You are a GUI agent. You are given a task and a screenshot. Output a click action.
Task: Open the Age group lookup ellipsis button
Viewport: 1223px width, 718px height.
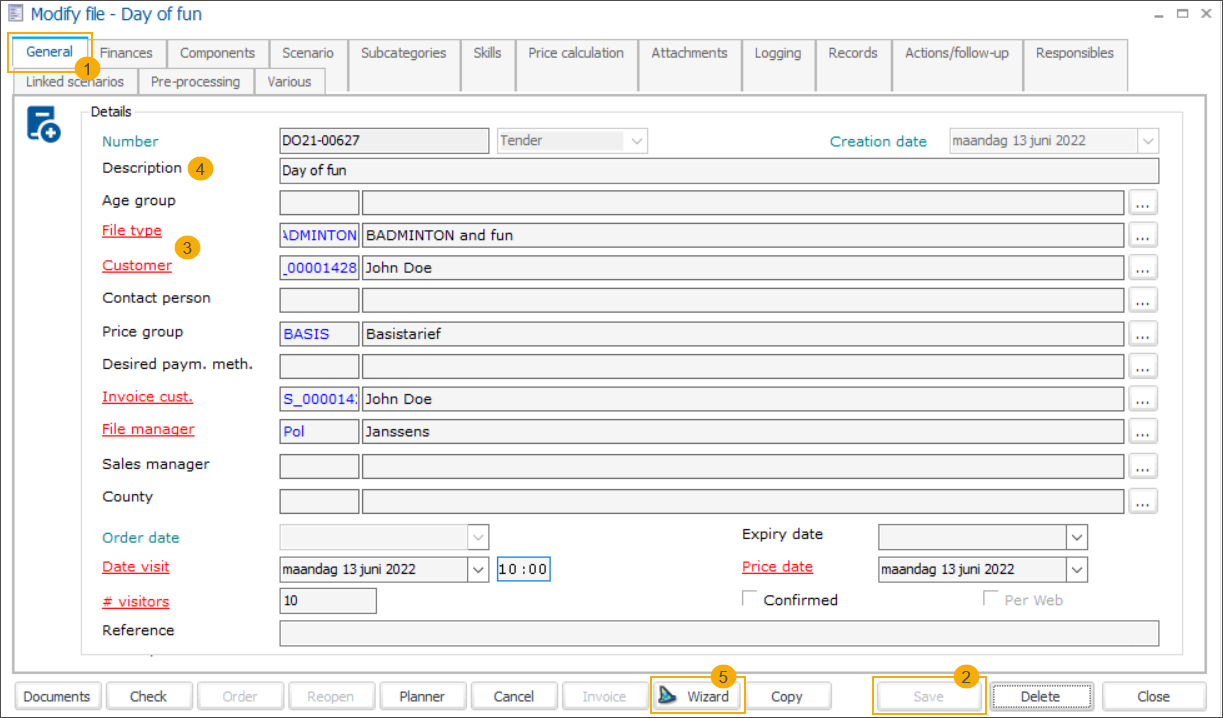coord(1144,203)
